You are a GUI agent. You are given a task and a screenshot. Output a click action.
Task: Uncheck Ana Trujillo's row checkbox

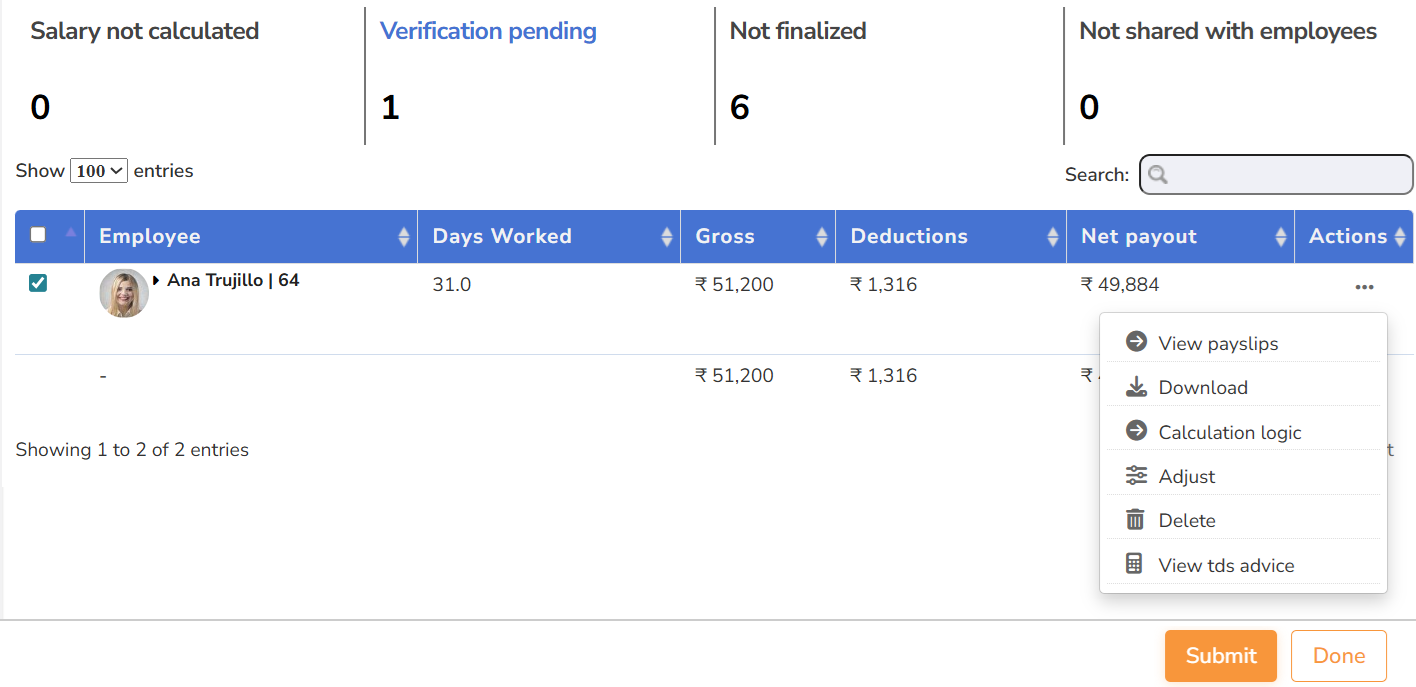point(38,284)
